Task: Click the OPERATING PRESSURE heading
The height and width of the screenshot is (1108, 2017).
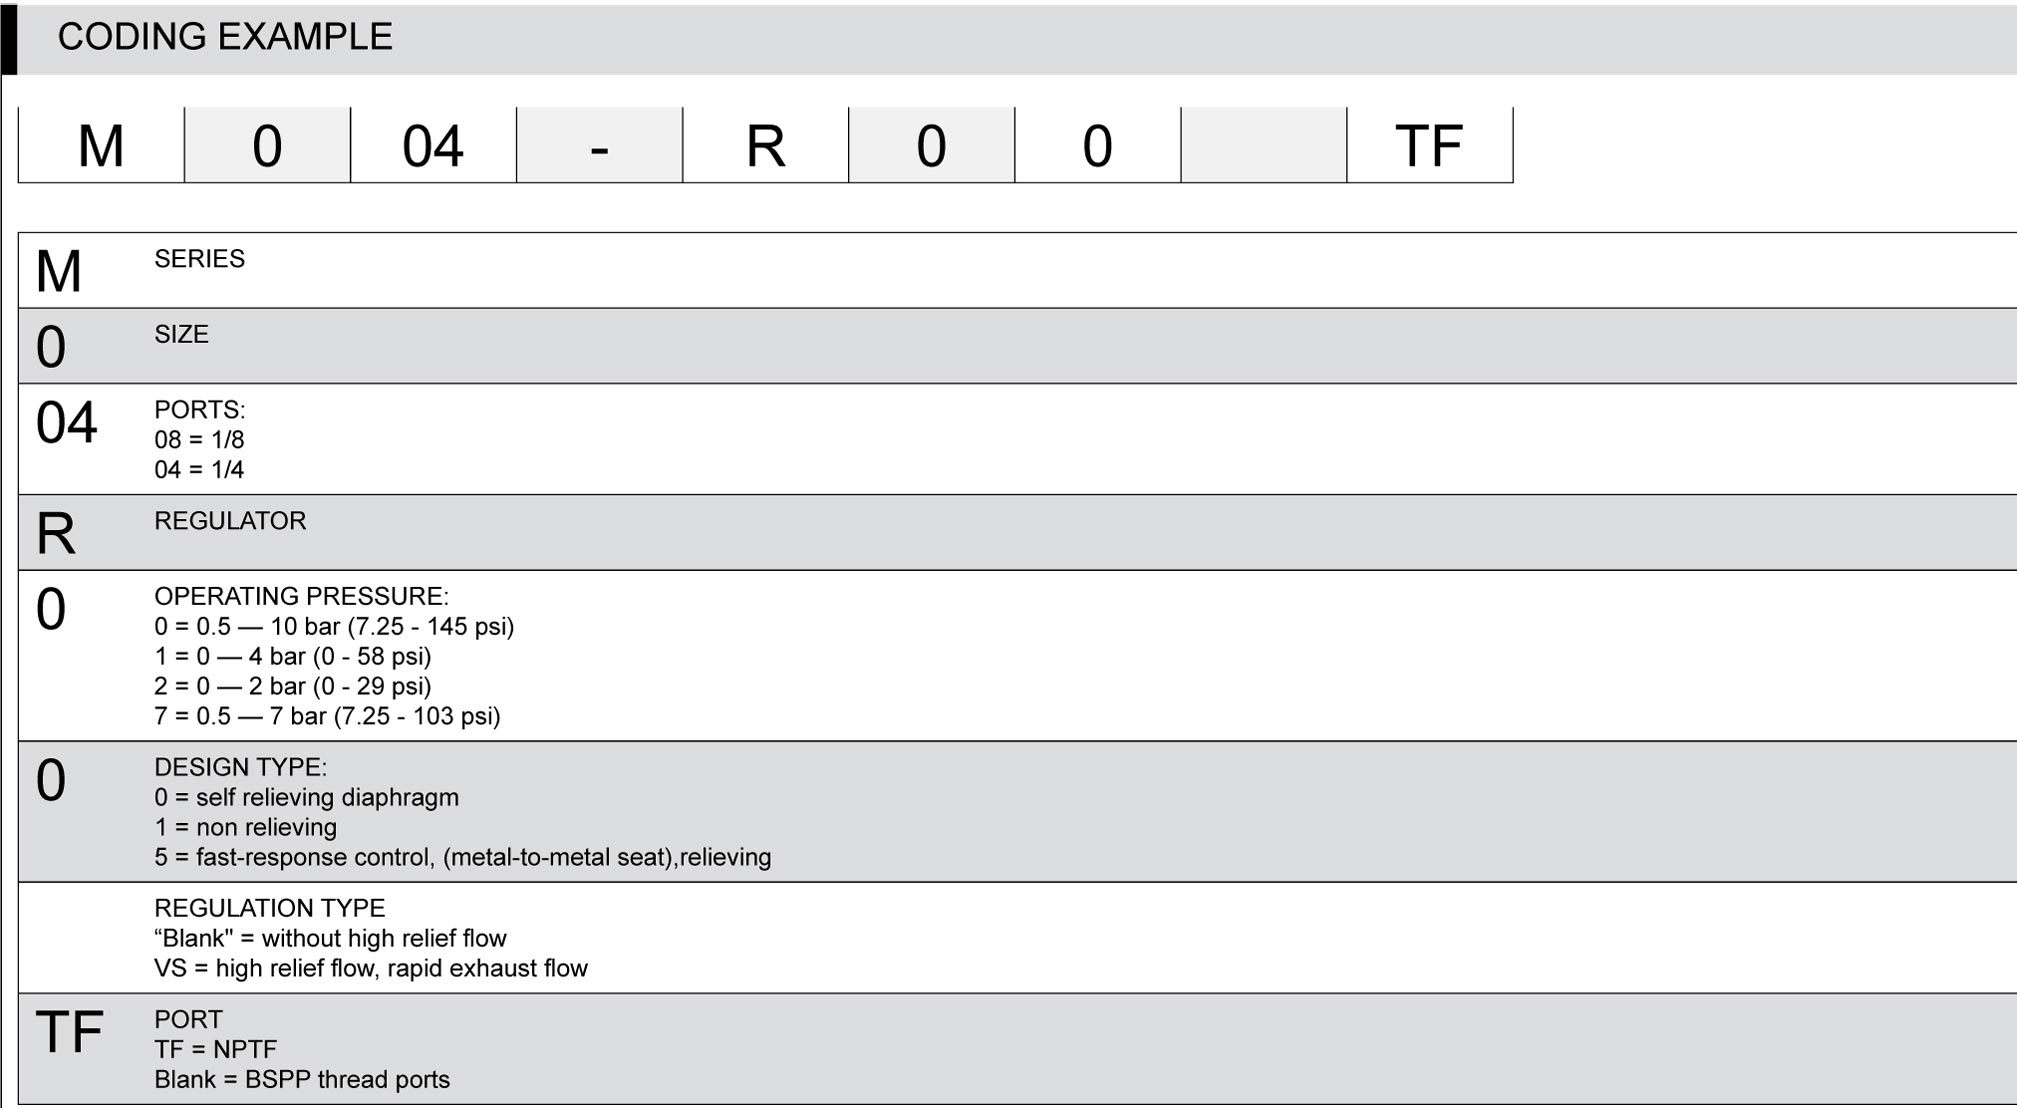Action: click(301, 596)
